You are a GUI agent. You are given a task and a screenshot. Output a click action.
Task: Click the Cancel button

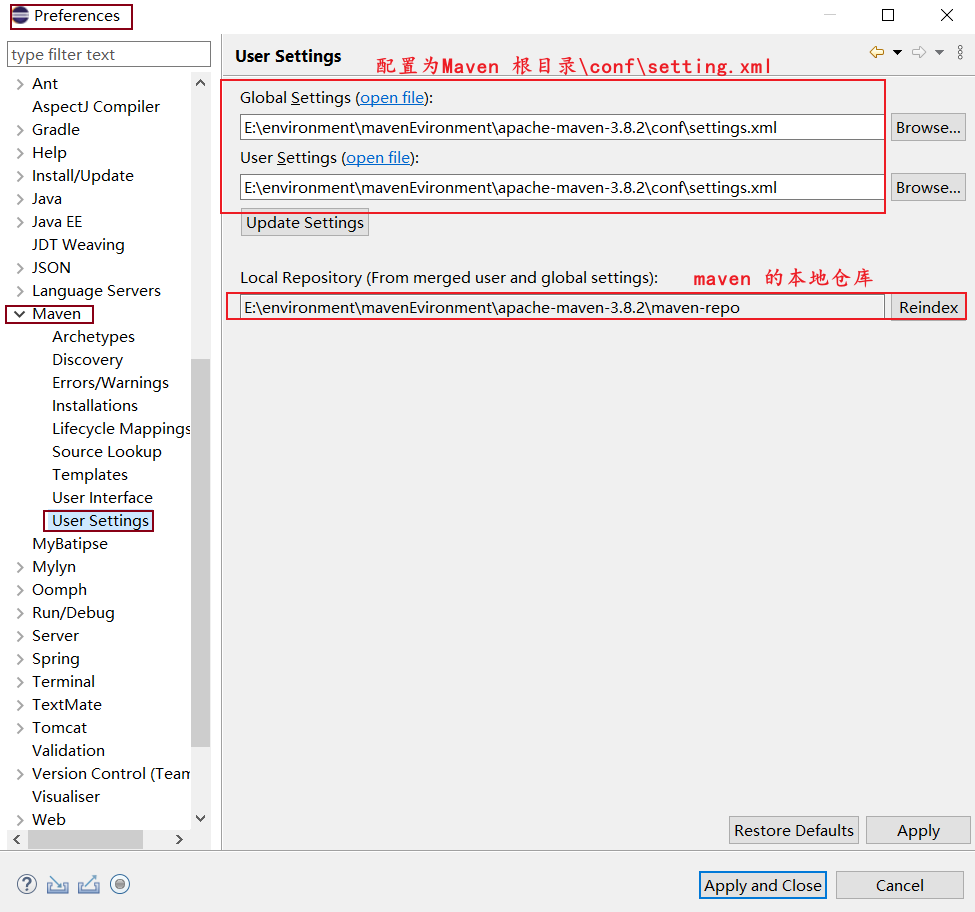click(899, 885)
